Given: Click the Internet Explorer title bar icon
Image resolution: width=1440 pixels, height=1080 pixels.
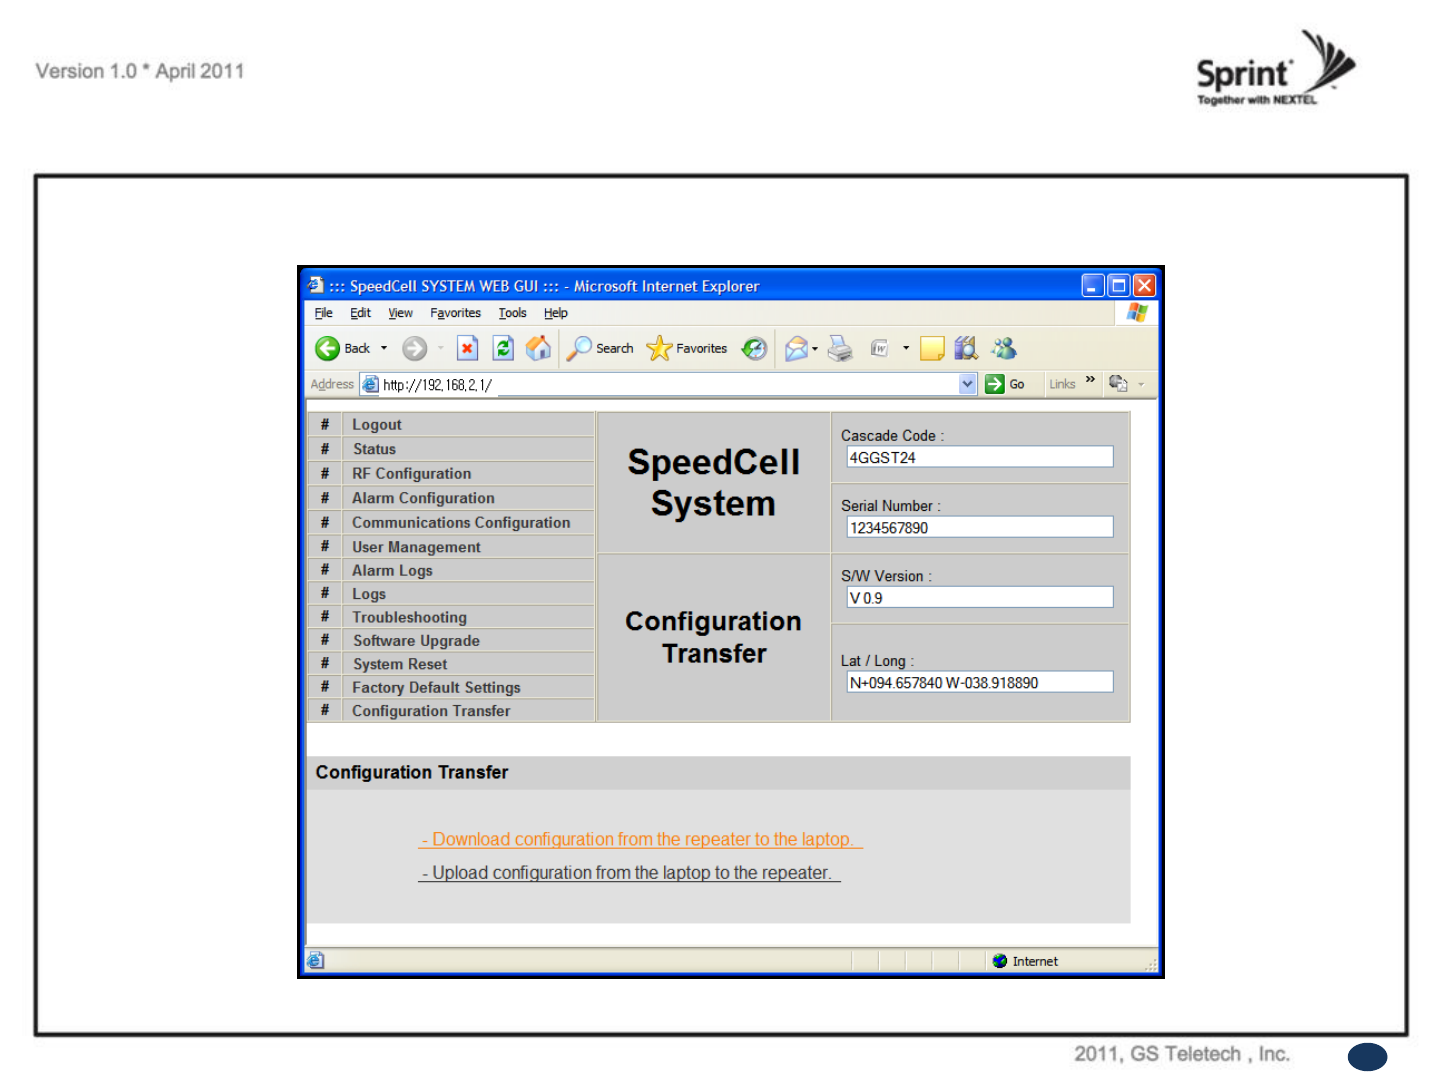Looking at the screenshot, I should tap(316, 285).
